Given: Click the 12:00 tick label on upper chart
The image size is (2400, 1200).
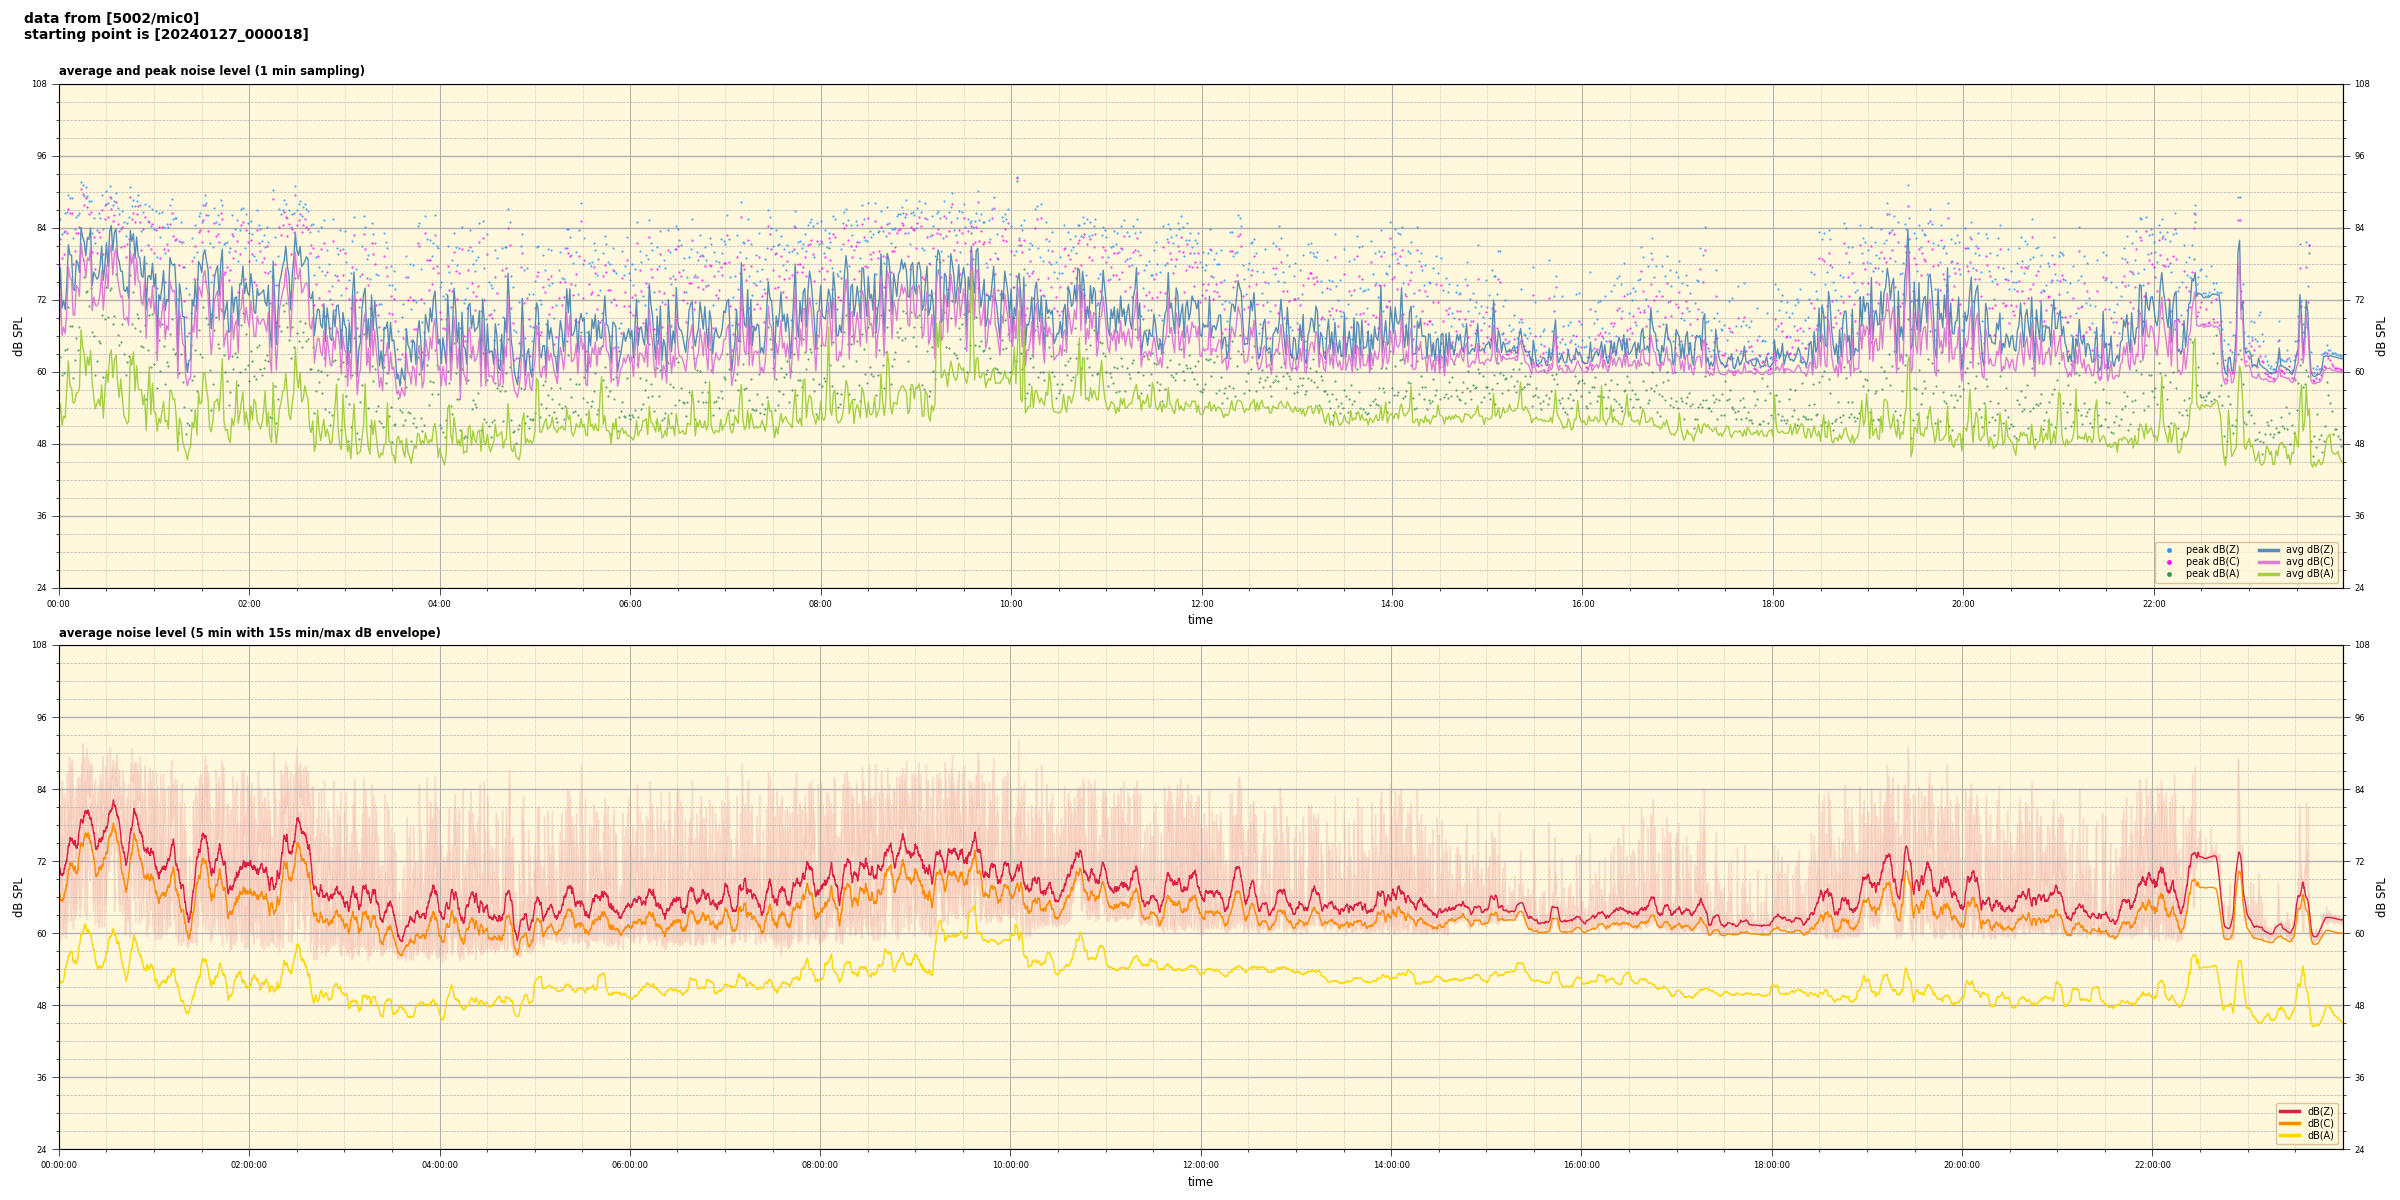Looking at the screenshot, I should coord(1201,604).
